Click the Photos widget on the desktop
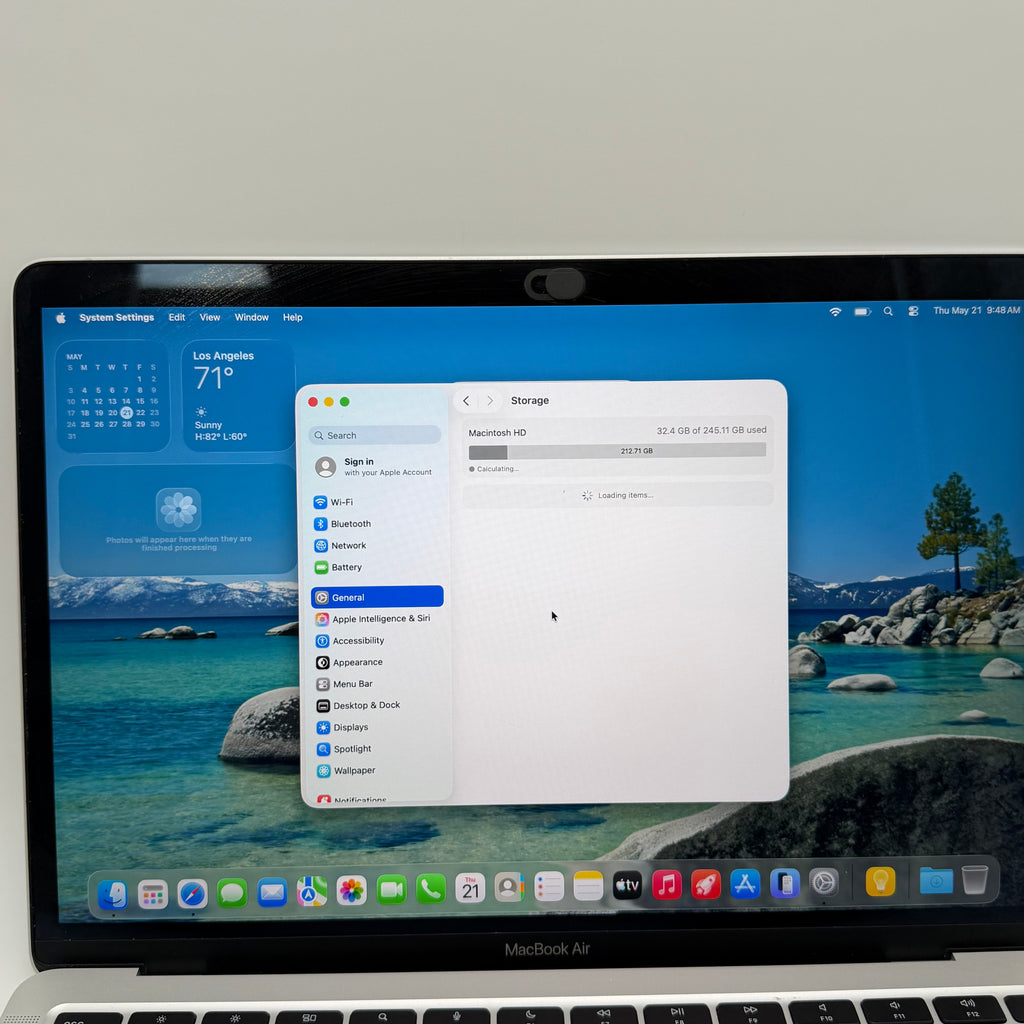The width and height of the screenshot is (1024, 1024). click(178, 520)
